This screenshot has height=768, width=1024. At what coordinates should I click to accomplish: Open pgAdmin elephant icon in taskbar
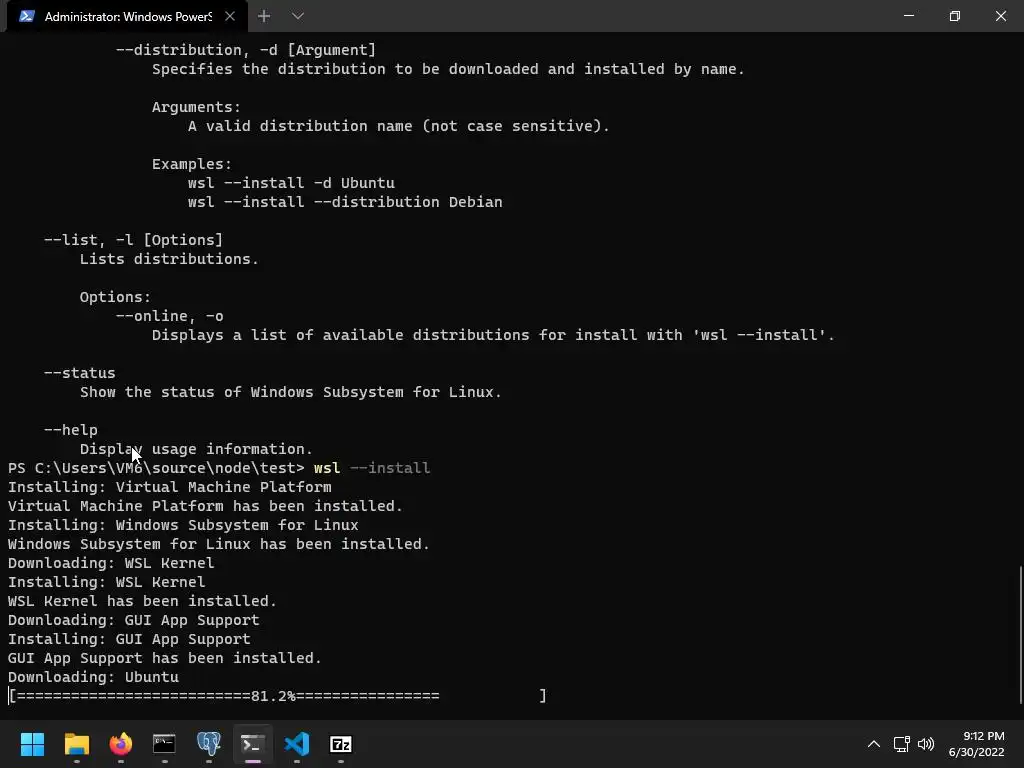click(x=208, y=744)
